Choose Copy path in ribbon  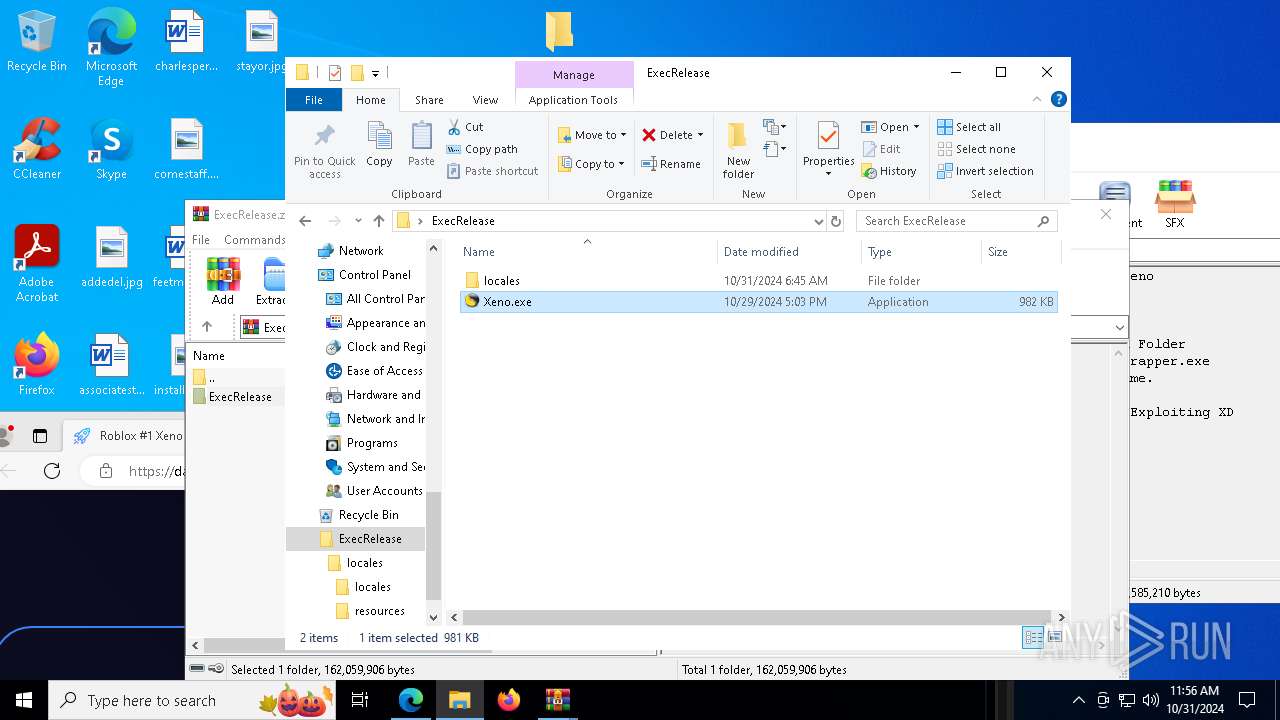pos(482,149)
